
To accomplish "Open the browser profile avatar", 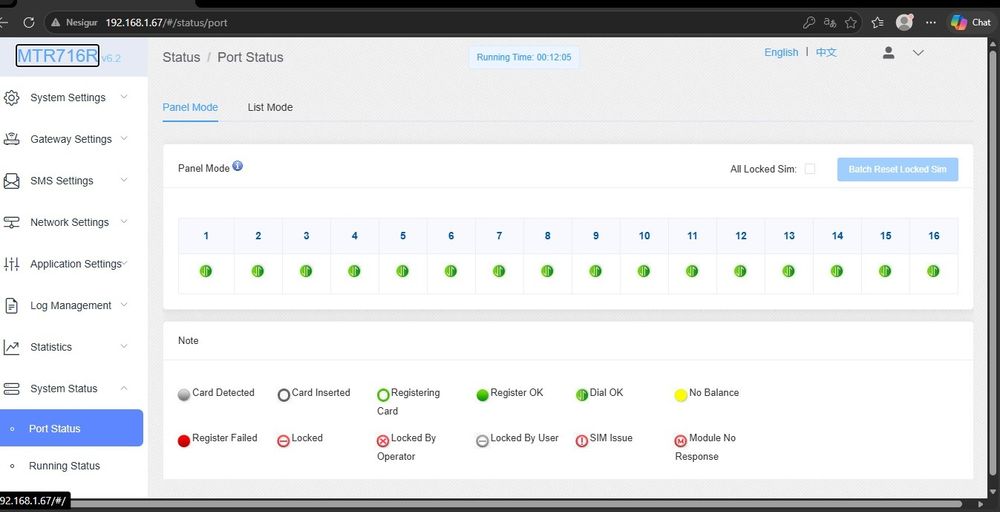I will [904, 22].
